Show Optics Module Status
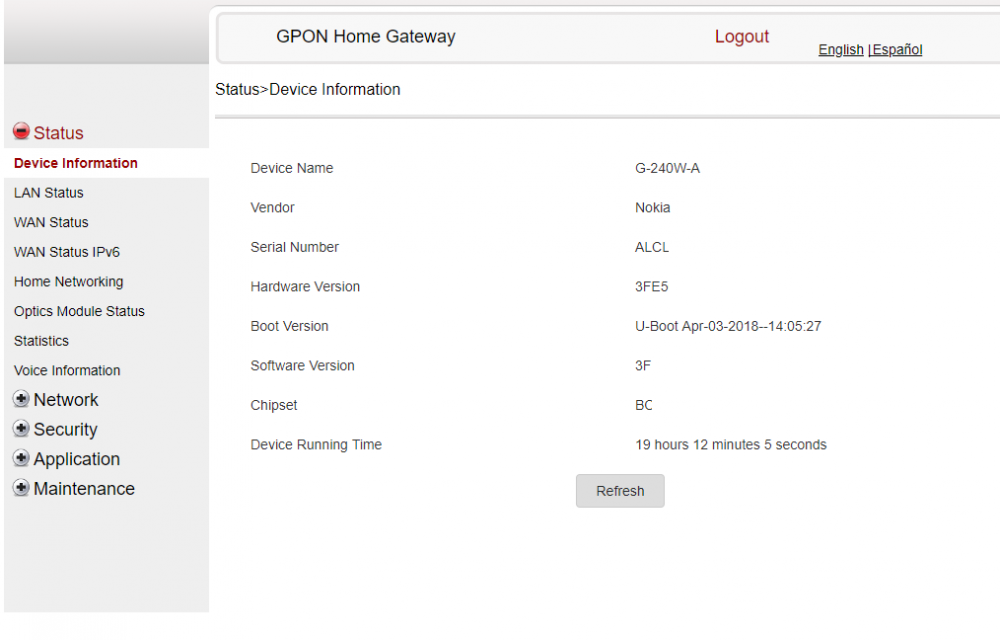 80,311
